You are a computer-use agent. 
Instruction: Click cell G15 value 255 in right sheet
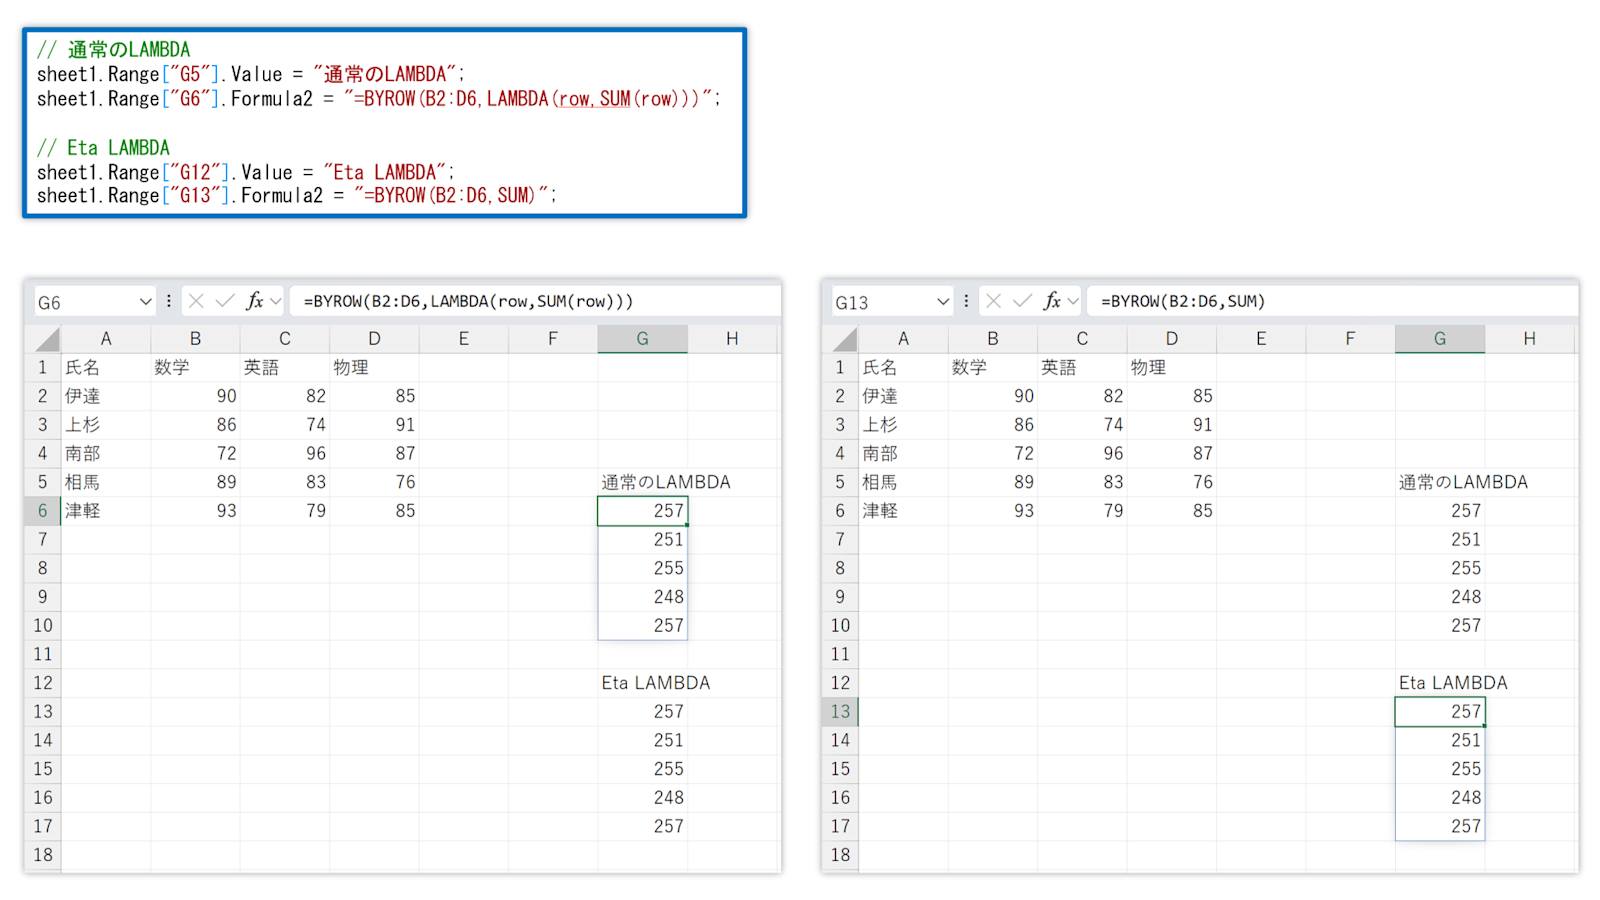(x=1440, y=769)
